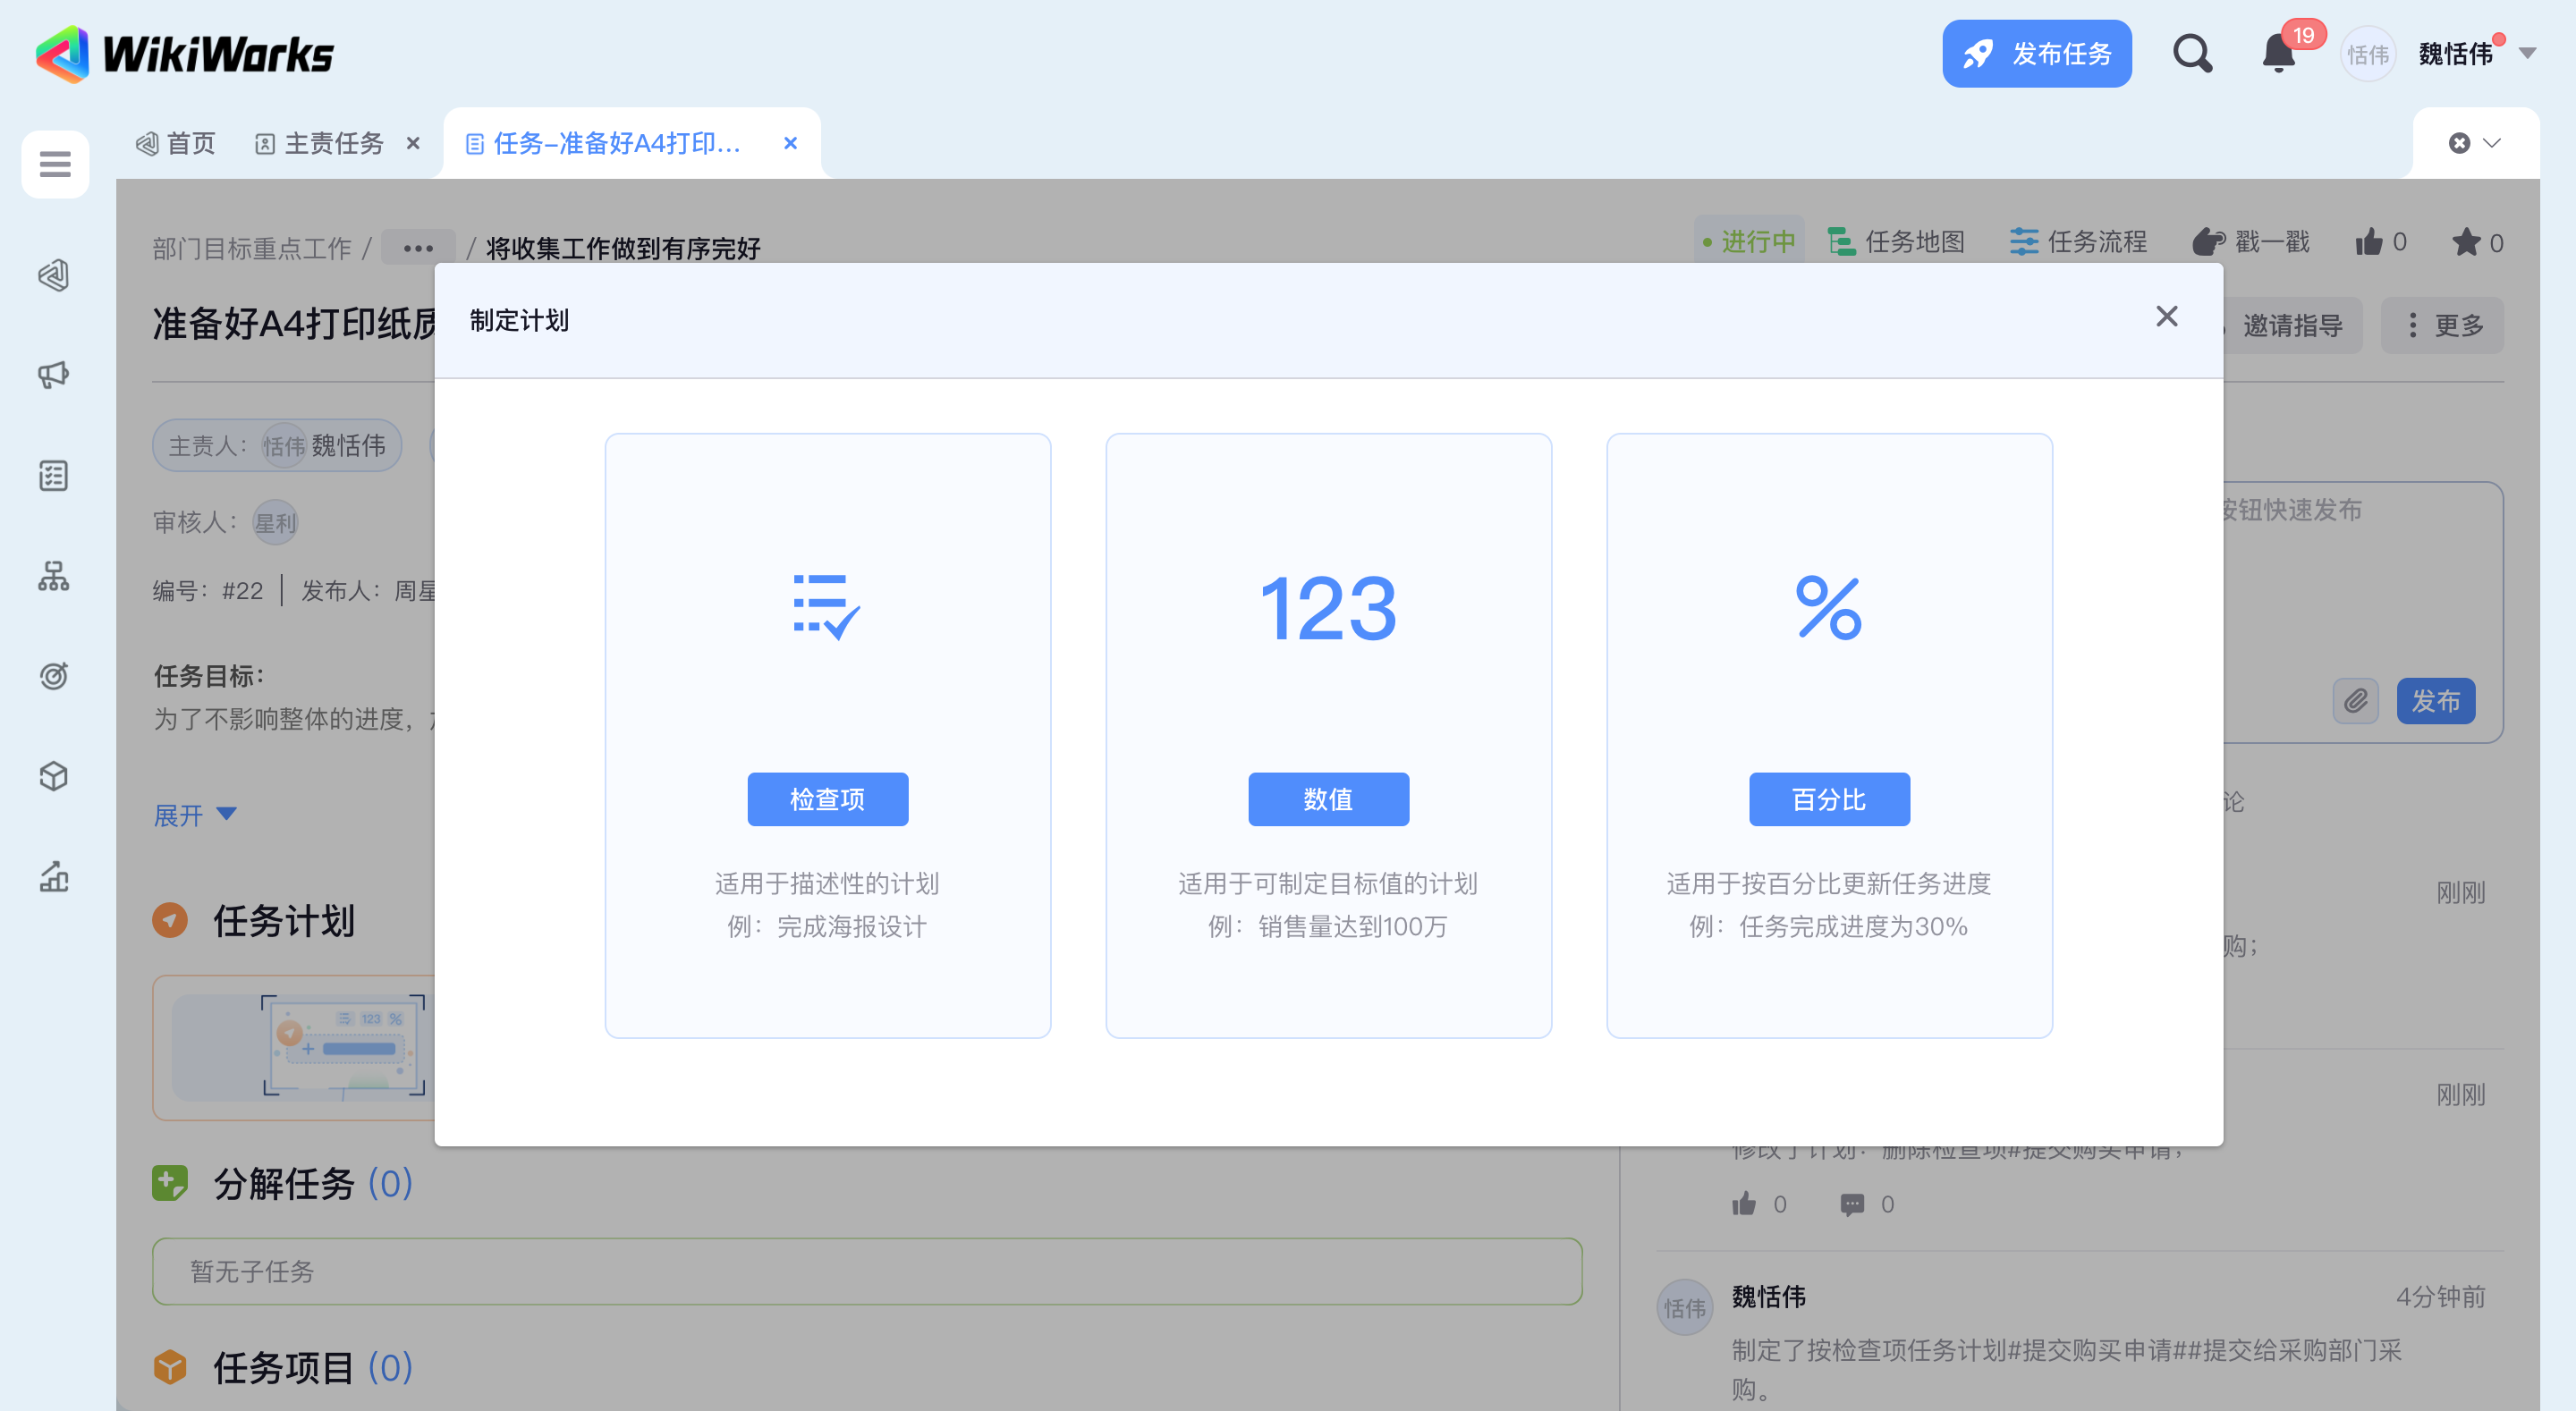Select the 数值 plan type
Image resolution: width=2576 pixels, height=1411 pixels.
1328,799
